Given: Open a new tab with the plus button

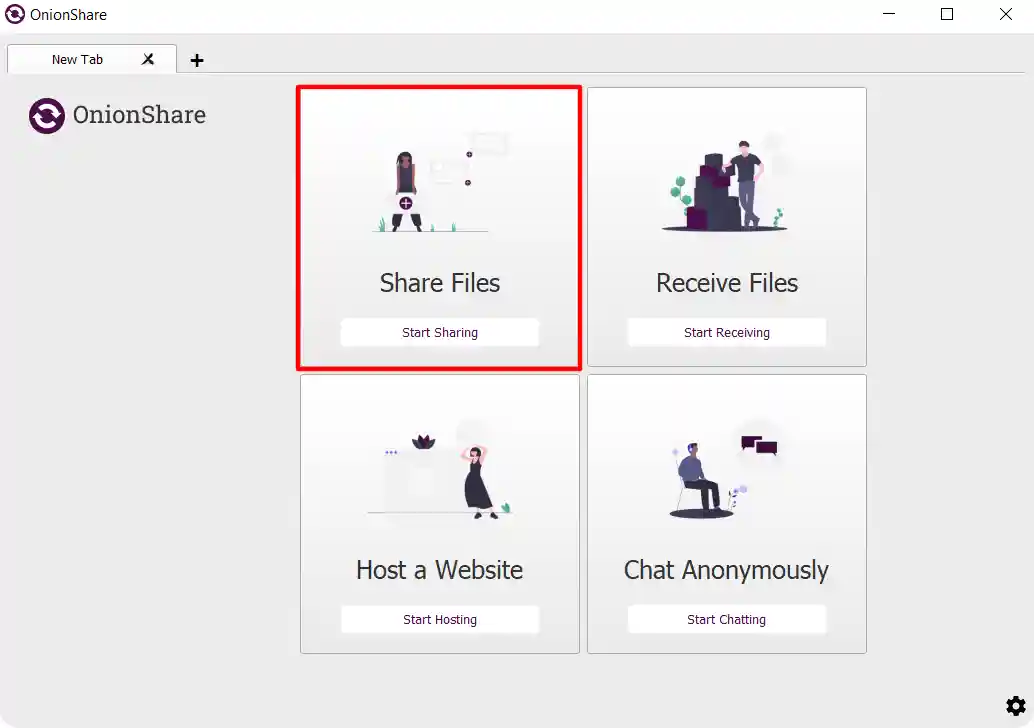Looking at the screenshot, I should click(196, 60).
